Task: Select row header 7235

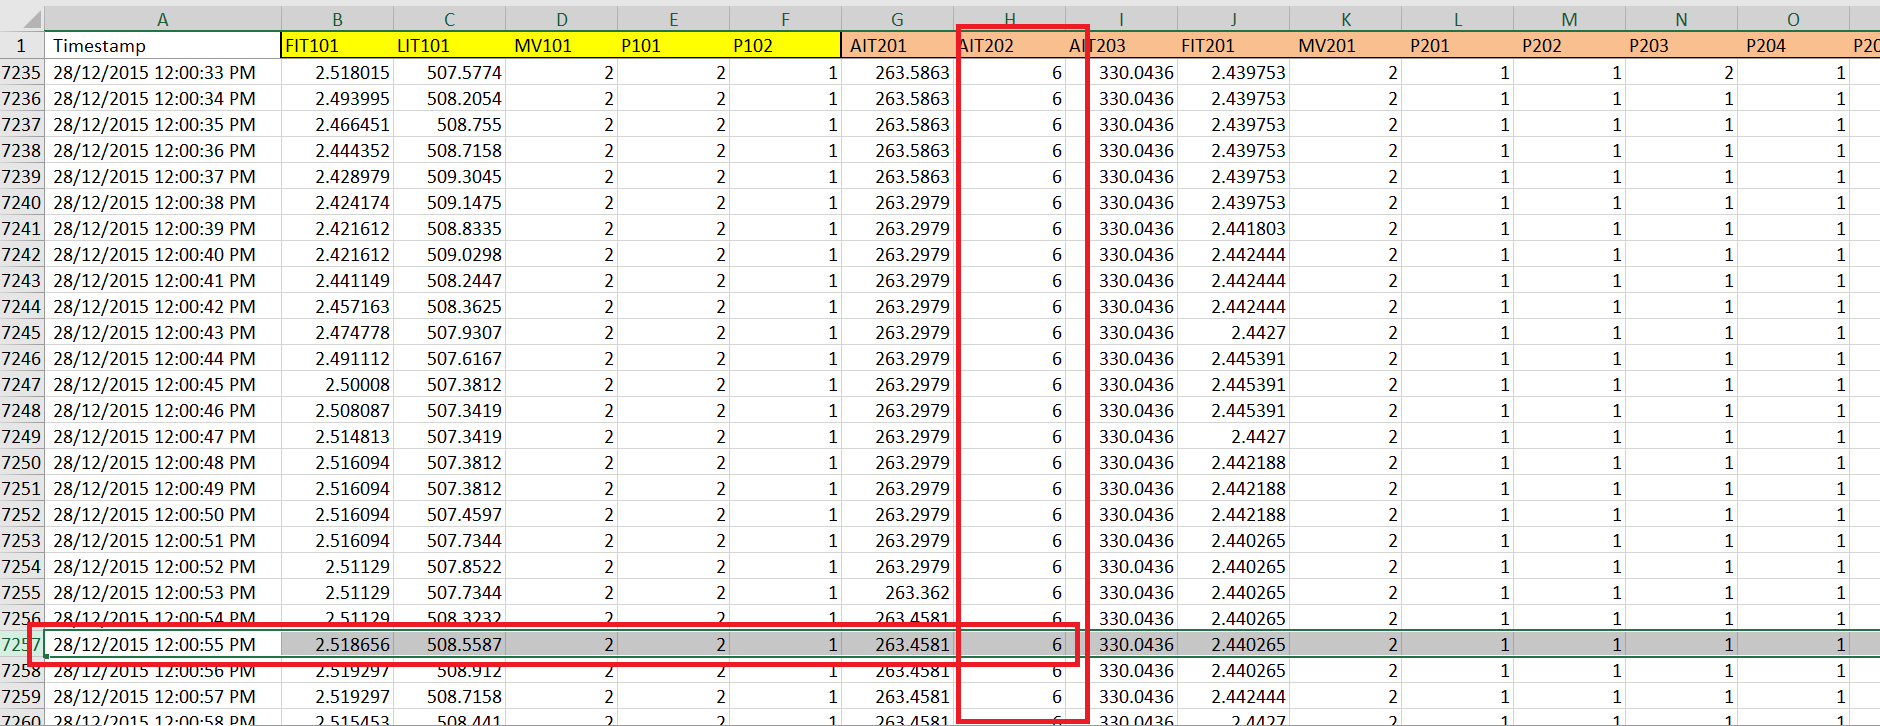Action: (x=22, y=72)
